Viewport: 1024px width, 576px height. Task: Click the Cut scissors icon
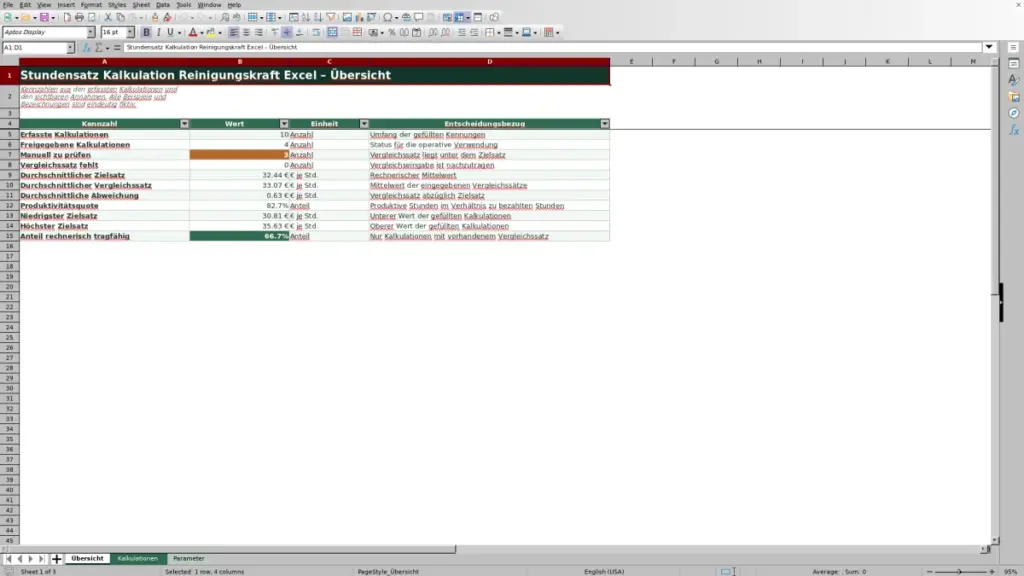(108, 17)
